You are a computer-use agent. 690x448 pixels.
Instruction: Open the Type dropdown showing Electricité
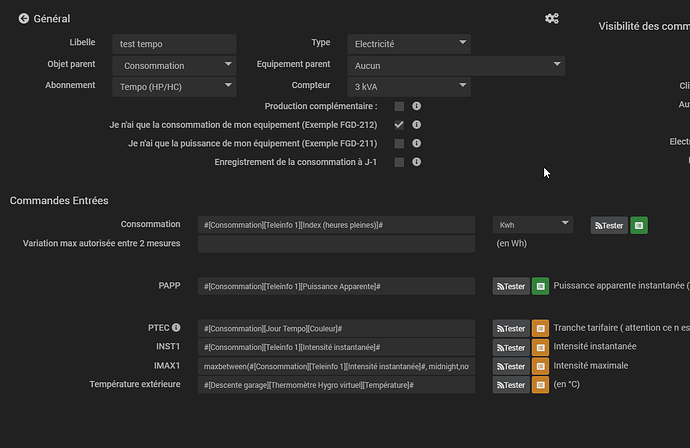[x=409, y=44]
